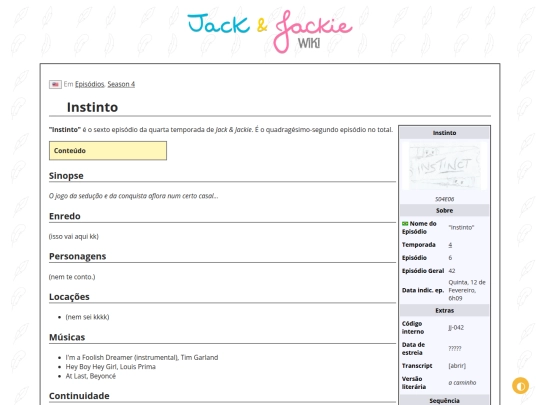Click the "Quinta, 12 de Fevereiro" date value
The image size is (540, 405).
point(467,290)
